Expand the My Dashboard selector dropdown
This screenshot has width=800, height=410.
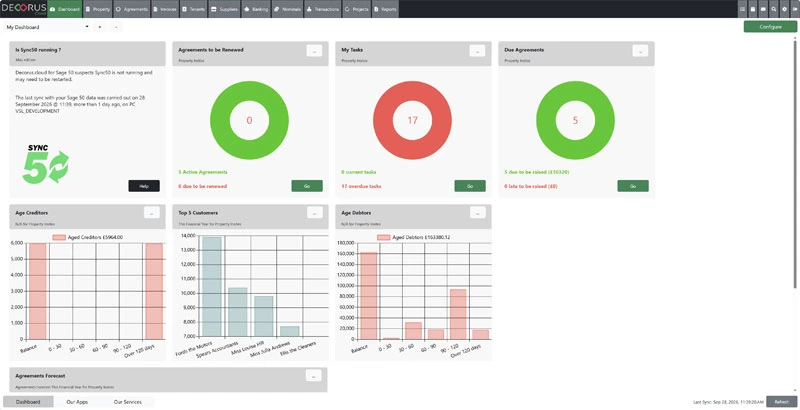tap(47, 27)
